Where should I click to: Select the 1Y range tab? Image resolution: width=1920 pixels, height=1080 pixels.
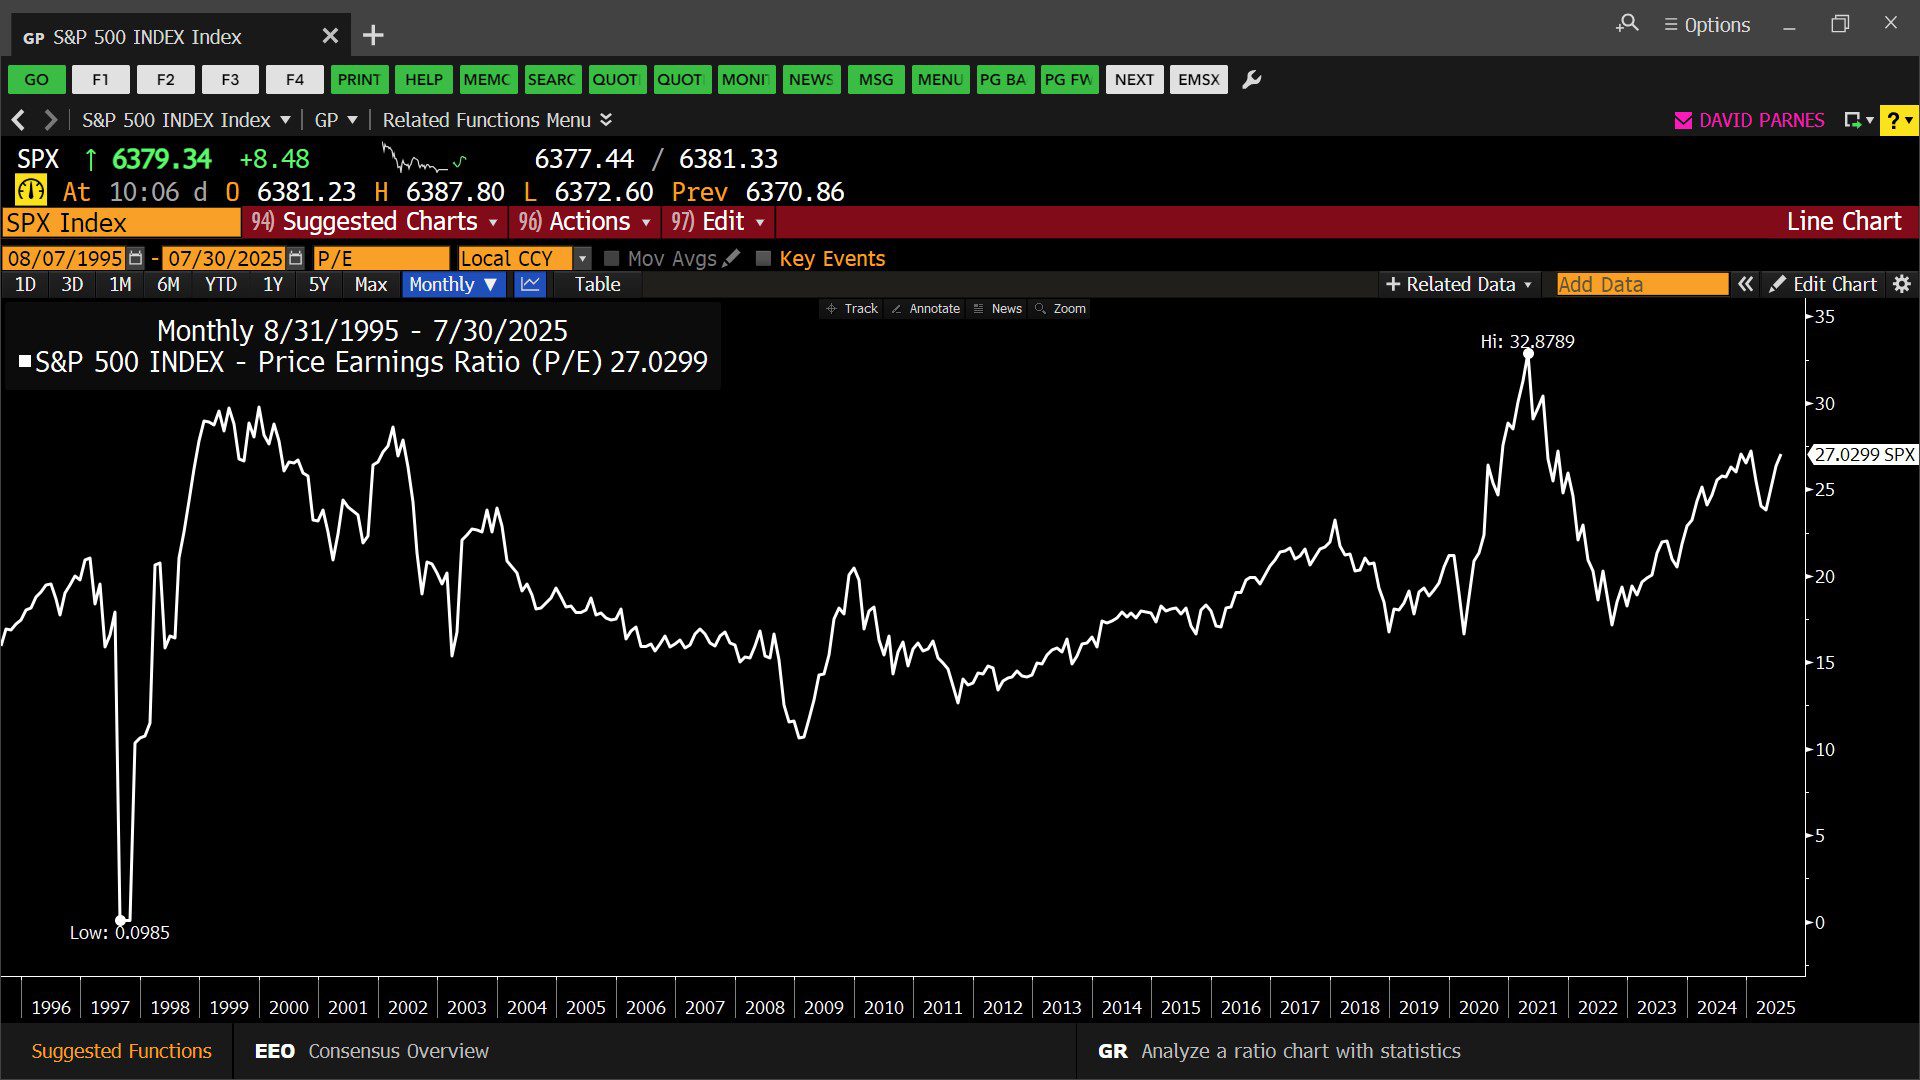273,284
